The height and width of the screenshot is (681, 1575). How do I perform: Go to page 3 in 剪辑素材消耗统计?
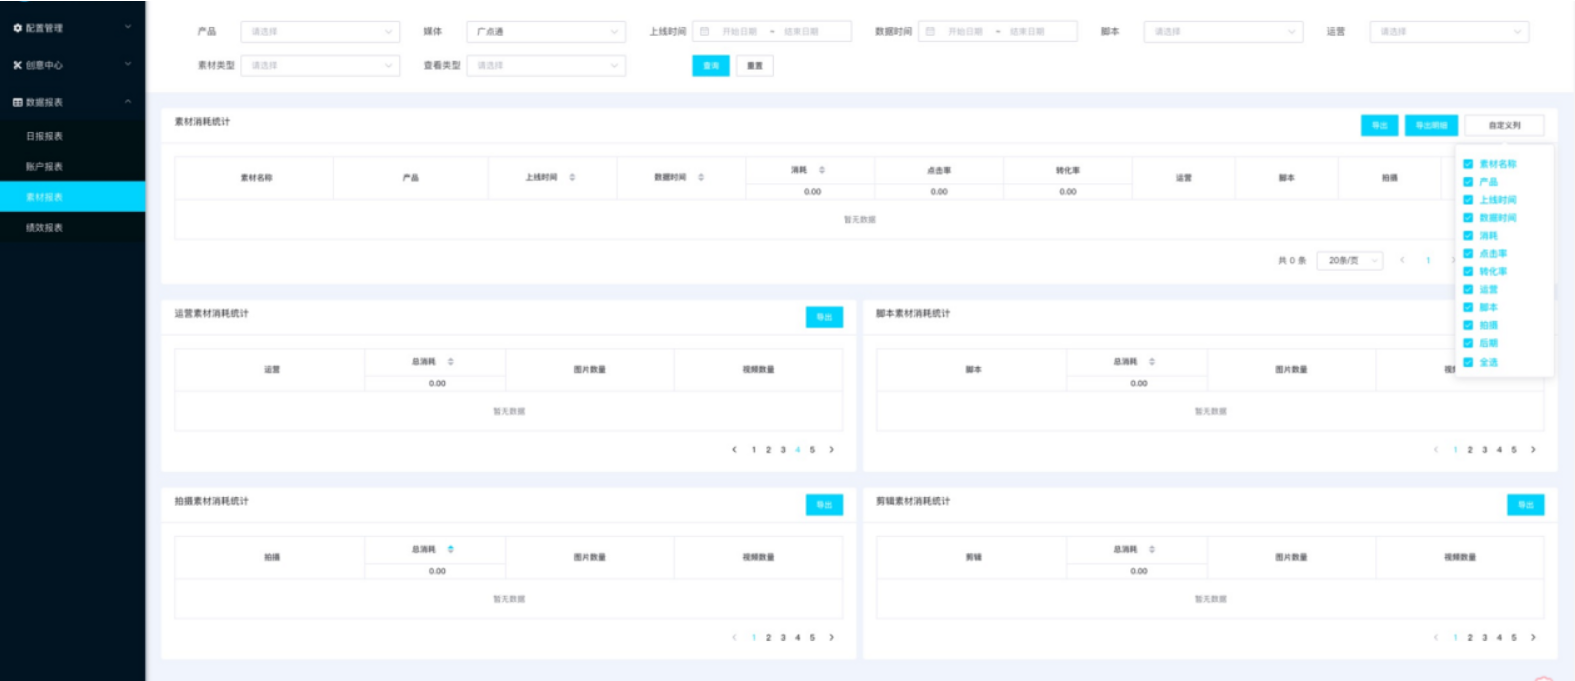[1484, 637]
